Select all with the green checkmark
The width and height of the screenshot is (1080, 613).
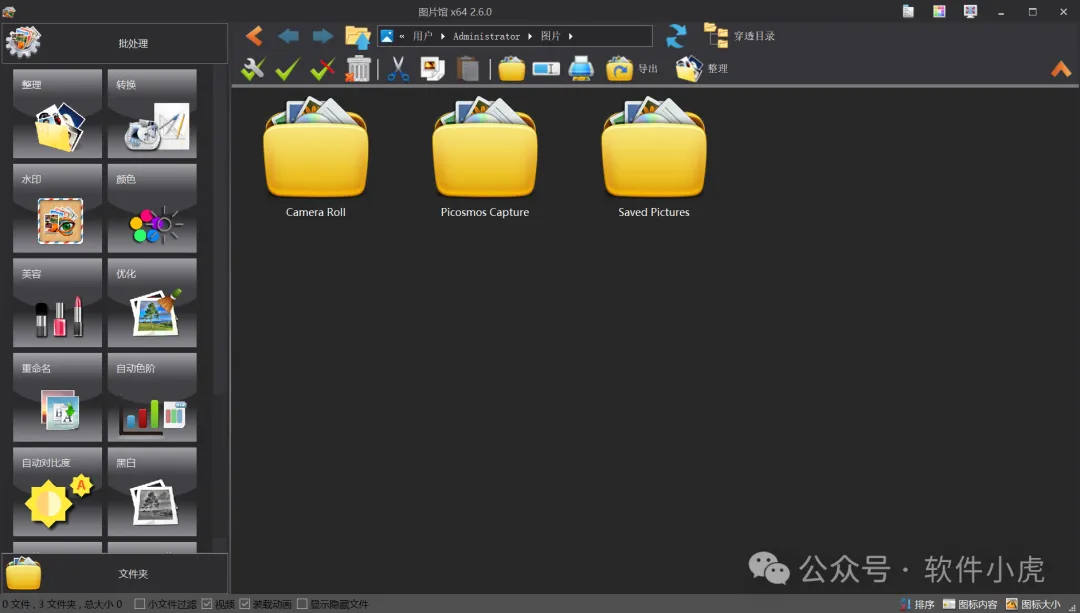tap(287, 69)
